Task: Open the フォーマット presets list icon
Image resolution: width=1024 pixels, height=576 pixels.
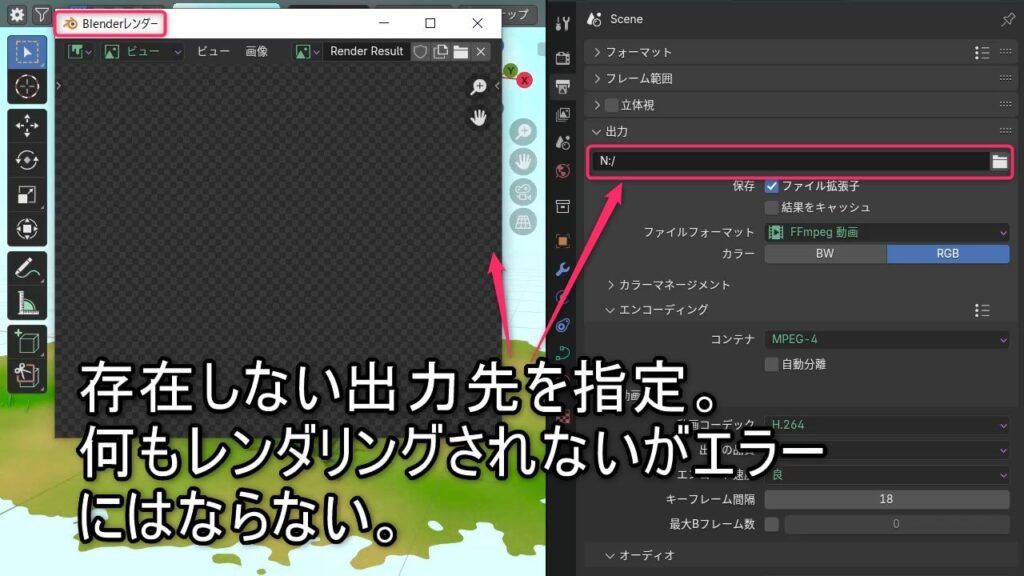Action: tap(982, 53)
